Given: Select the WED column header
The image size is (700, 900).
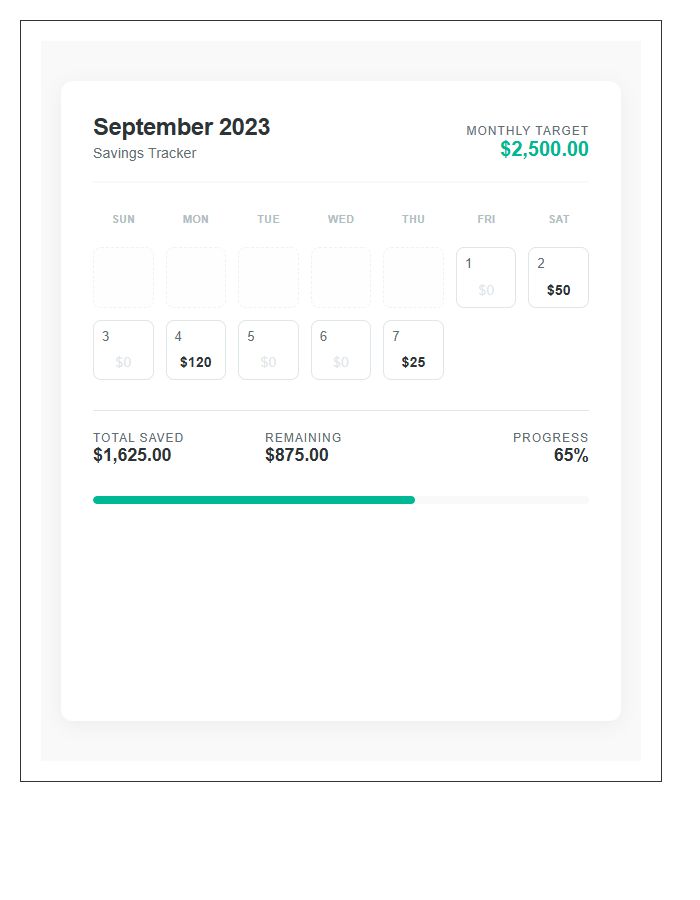Looking at the screenshot, I should (x=341, y=219).
